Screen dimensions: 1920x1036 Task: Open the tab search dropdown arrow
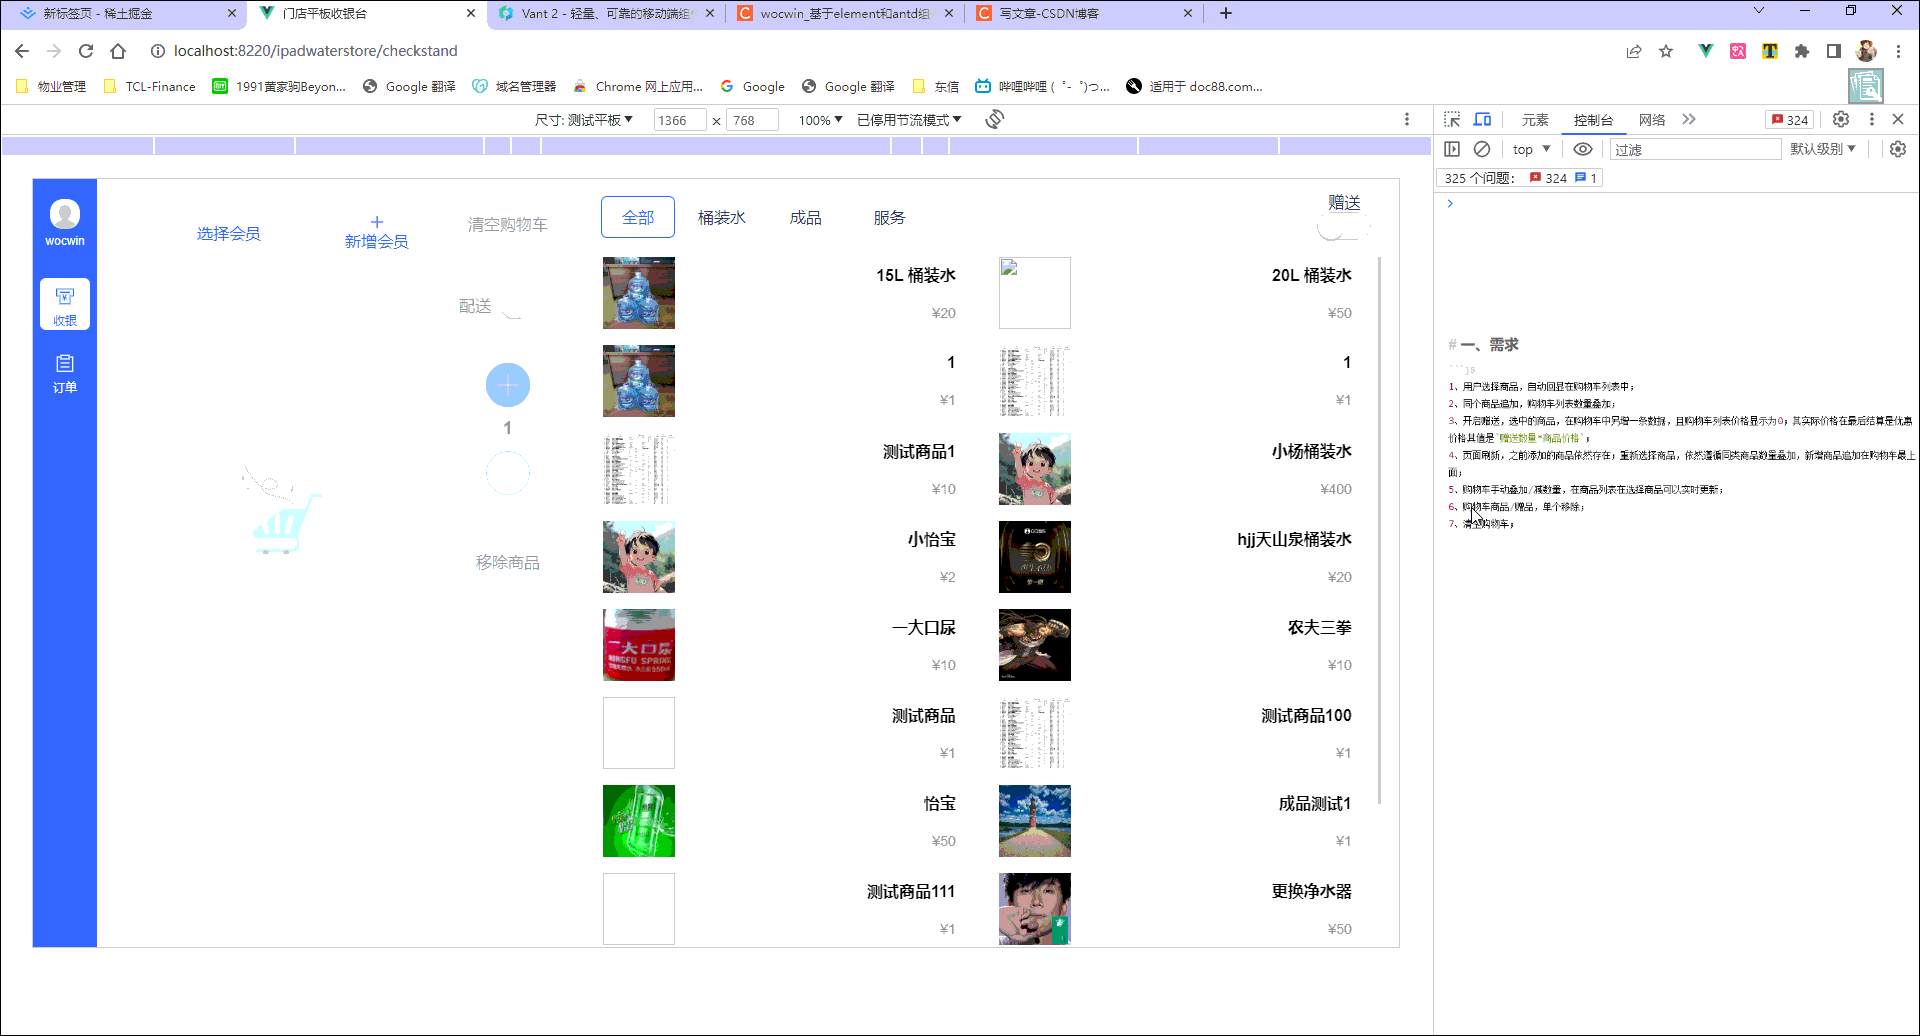[1759, 11]
